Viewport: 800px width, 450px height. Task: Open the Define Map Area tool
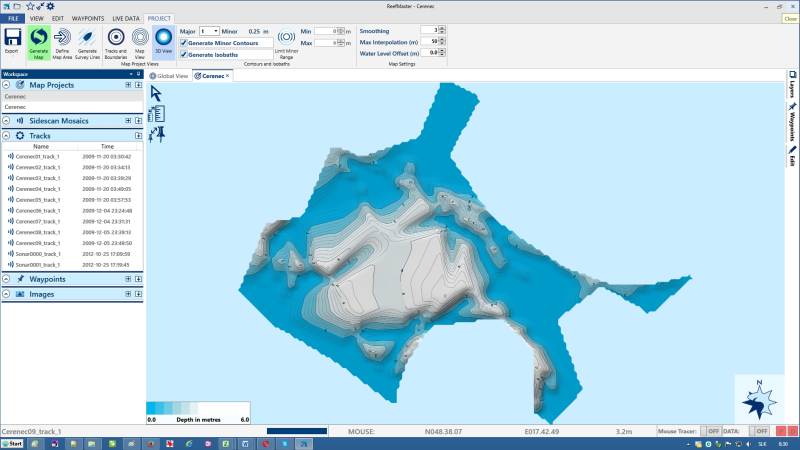62,38
